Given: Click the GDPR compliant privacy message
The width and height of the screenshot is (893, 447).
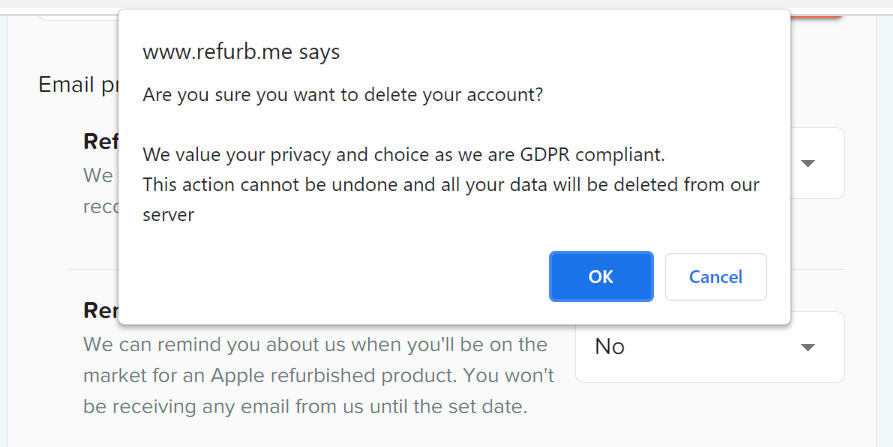Looking at the screenshot, I should coord(403,155).
